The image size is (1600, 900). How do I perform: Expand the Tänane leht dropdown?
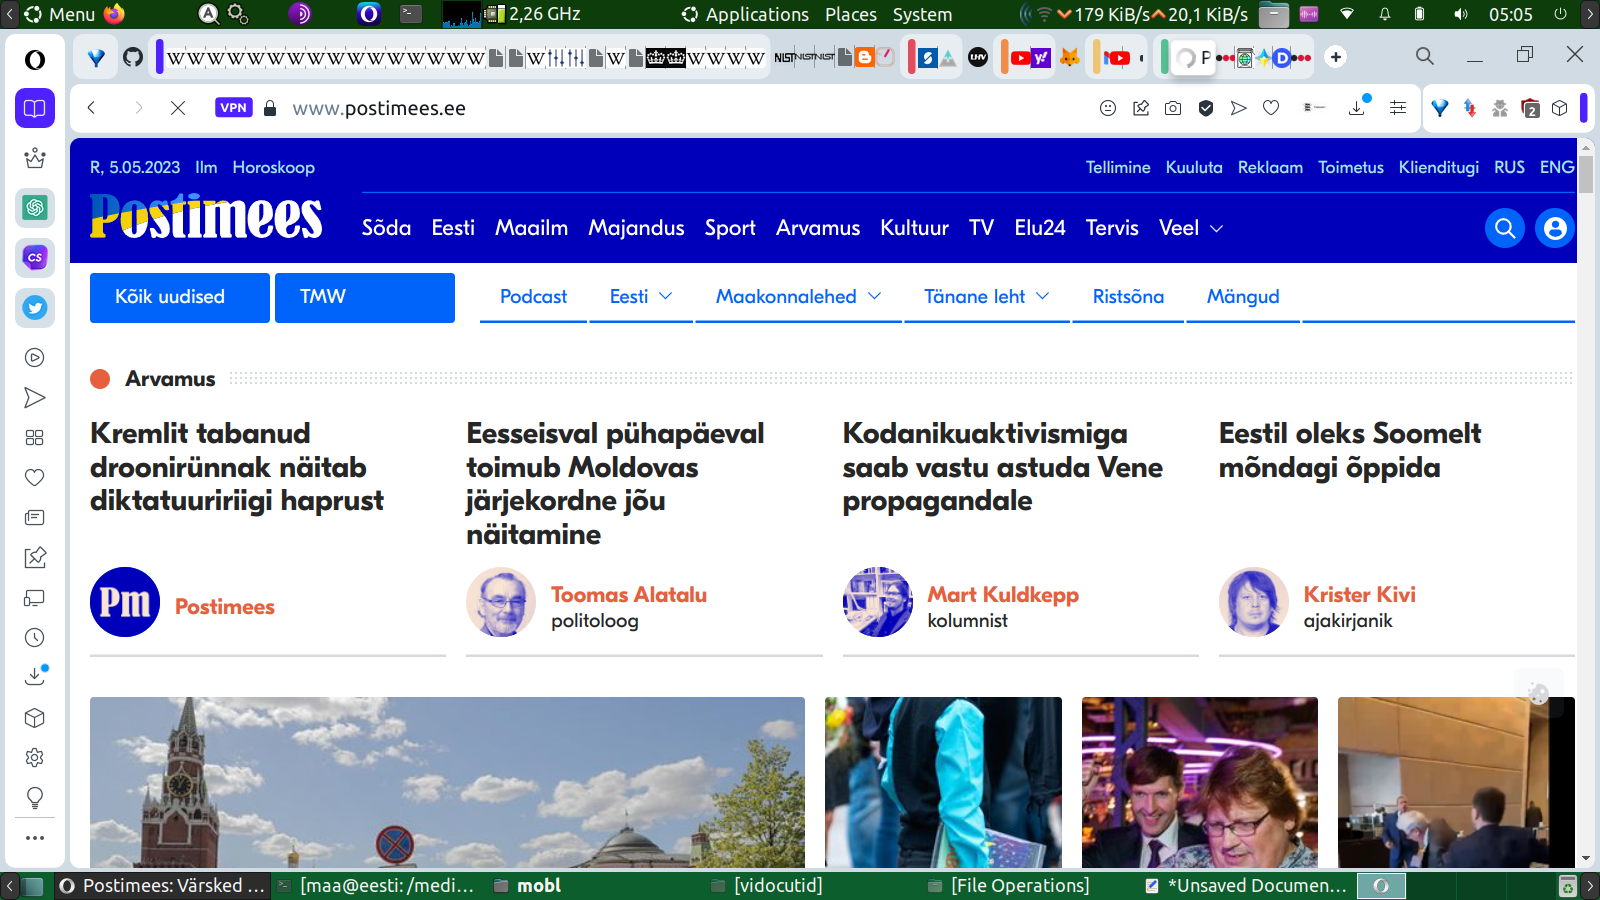[986, 297]
